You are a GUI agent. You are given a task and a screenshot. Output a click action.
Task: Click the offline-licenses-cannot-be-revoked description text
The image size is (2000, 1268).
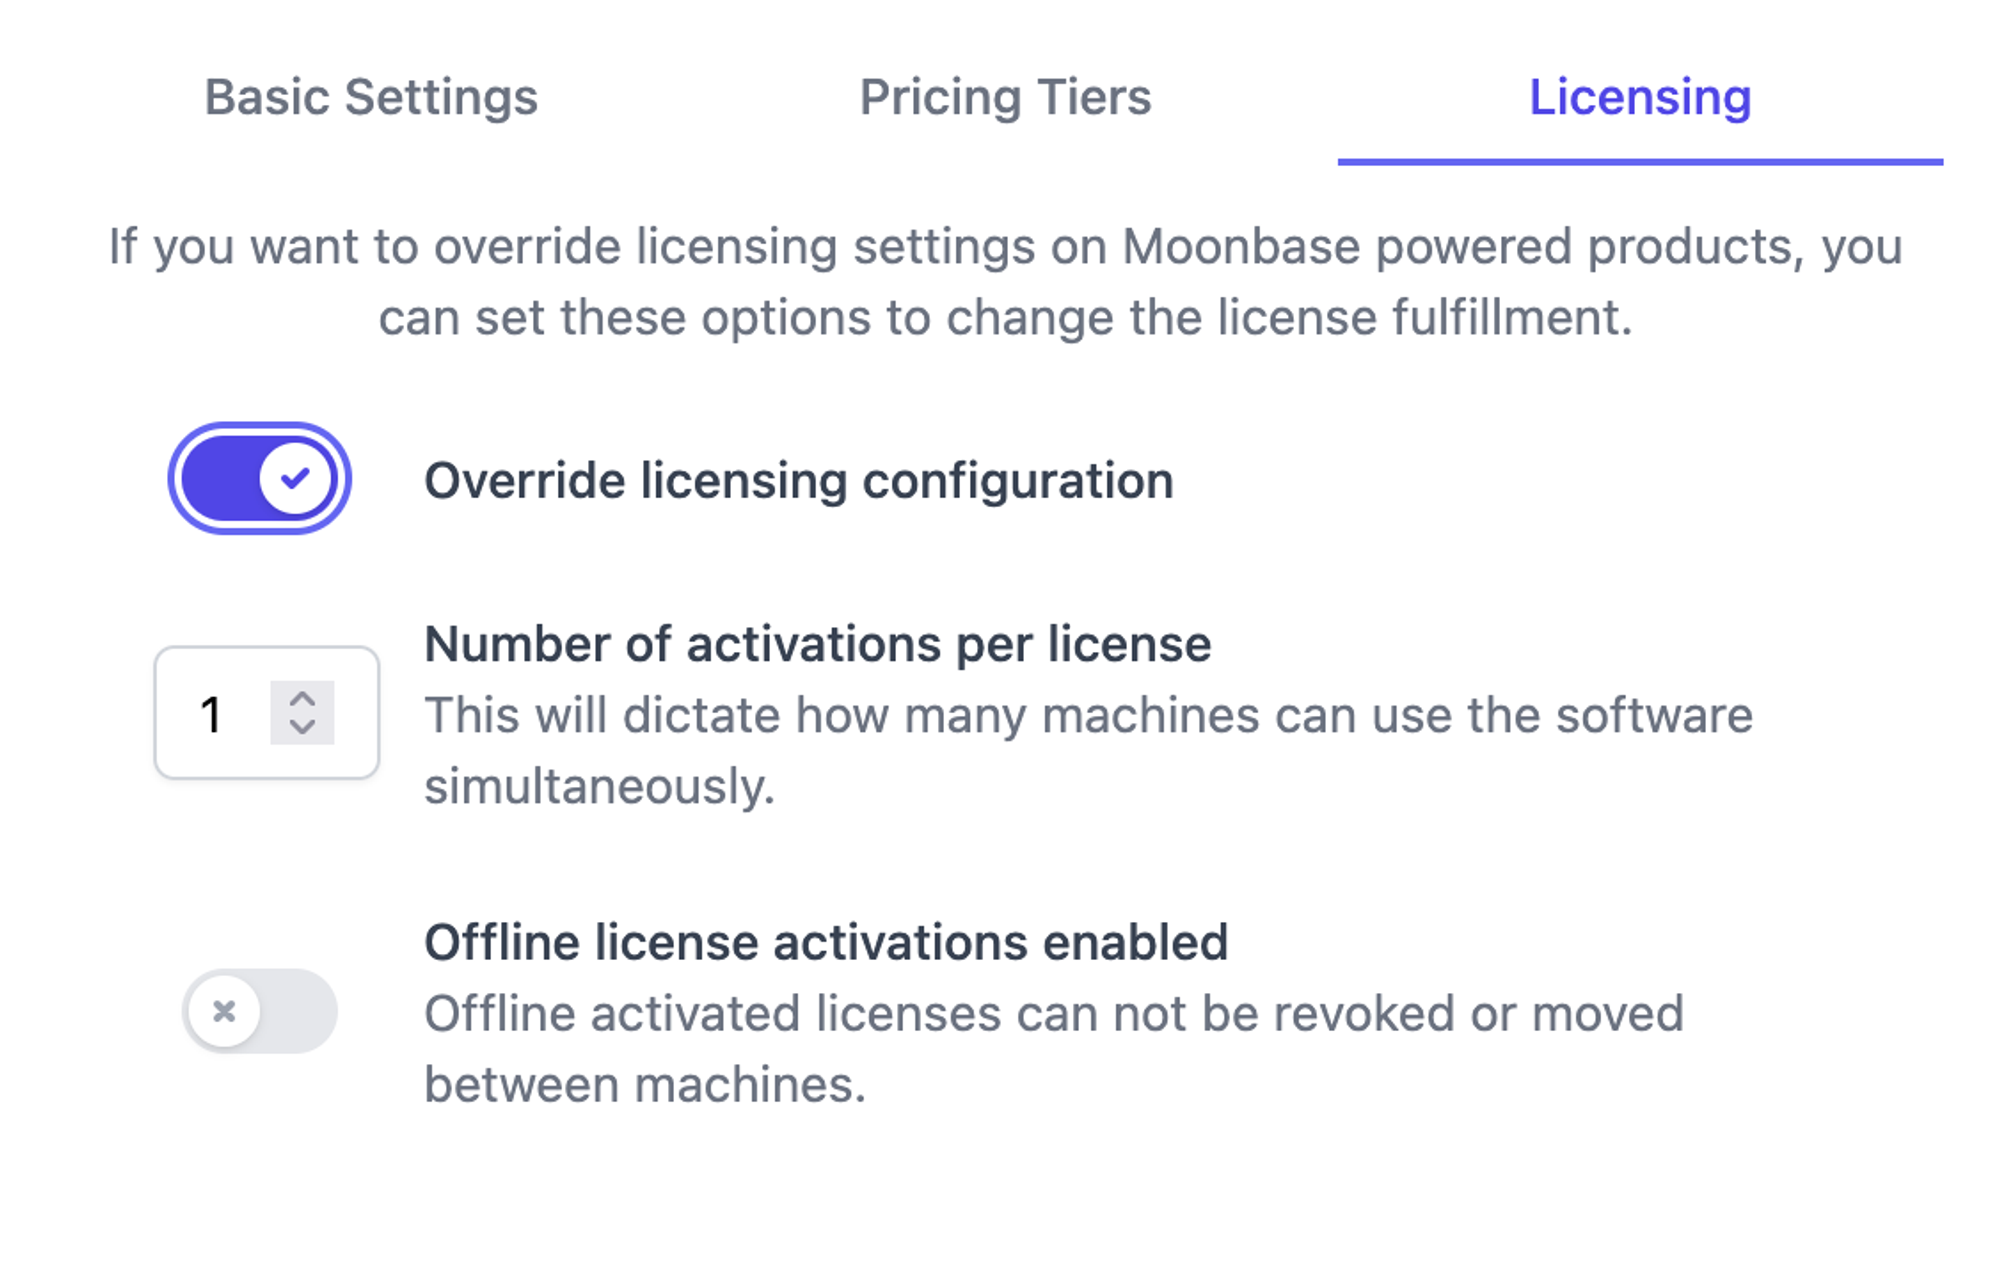click(1053, 1048)
